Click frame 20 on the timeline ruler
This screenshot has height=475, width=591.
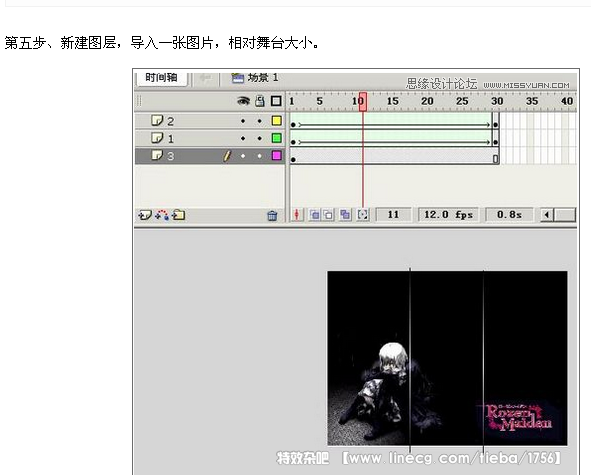tap(427, 101)
